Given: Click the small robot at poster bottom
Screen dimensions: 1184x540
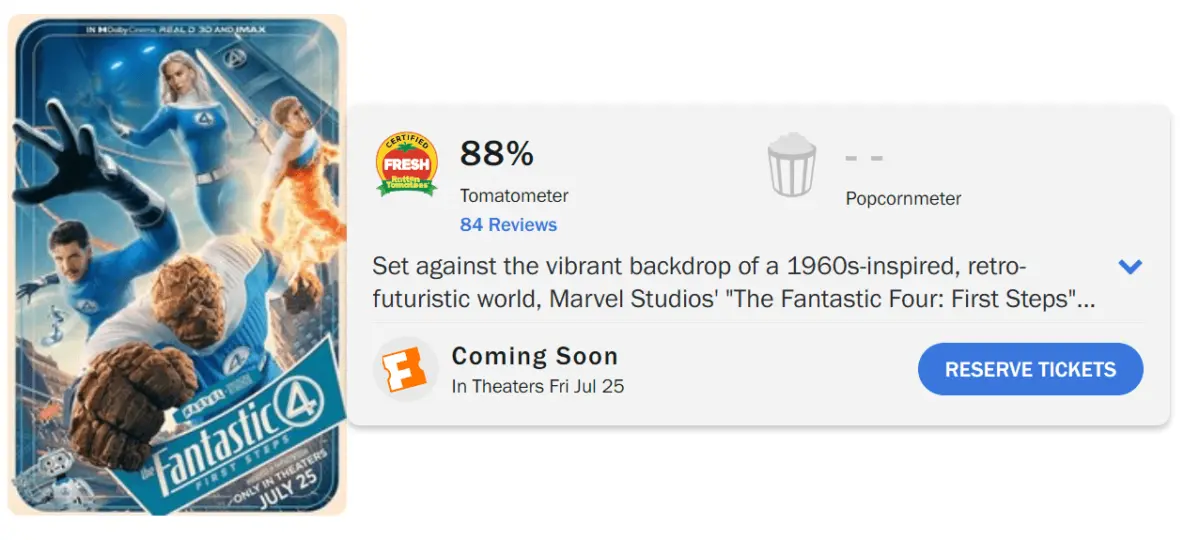Looking at the screenshot, I should [45, 480].
